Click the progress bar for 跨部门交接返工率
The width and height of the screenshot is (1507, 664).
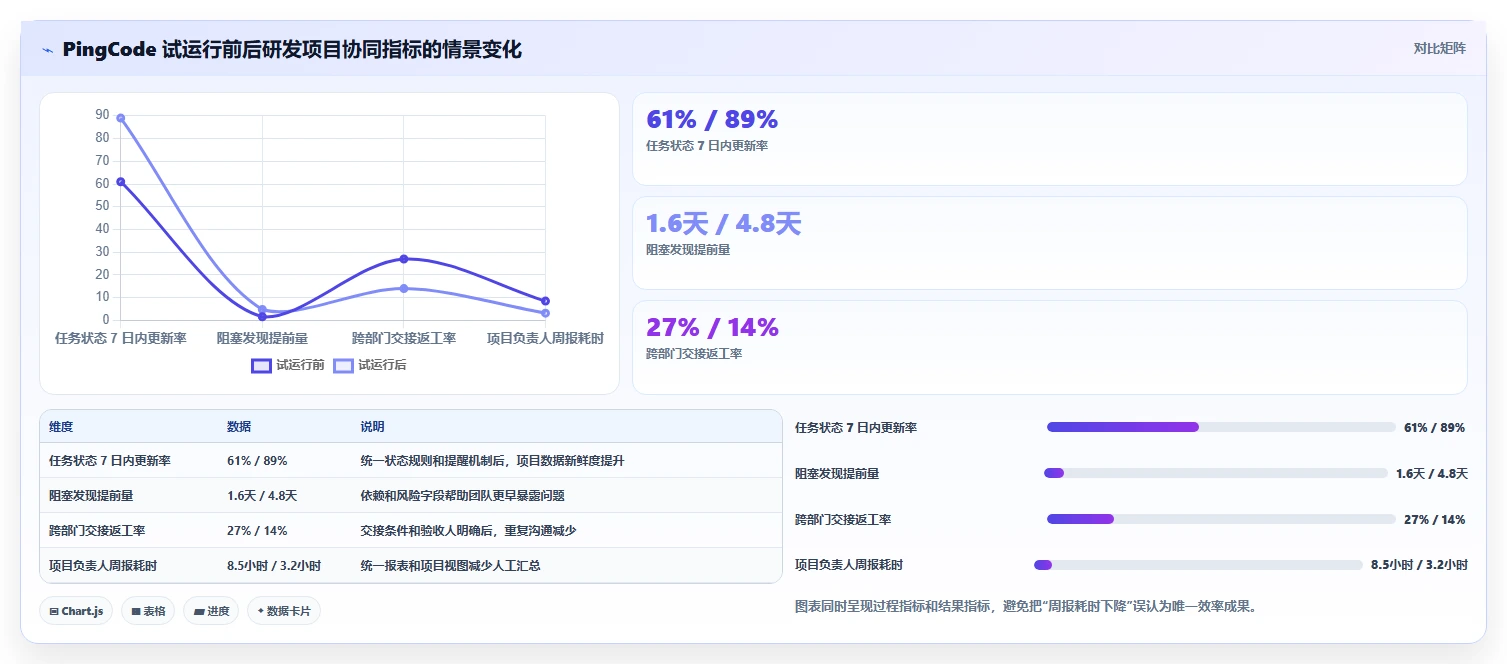point(1221,519)
